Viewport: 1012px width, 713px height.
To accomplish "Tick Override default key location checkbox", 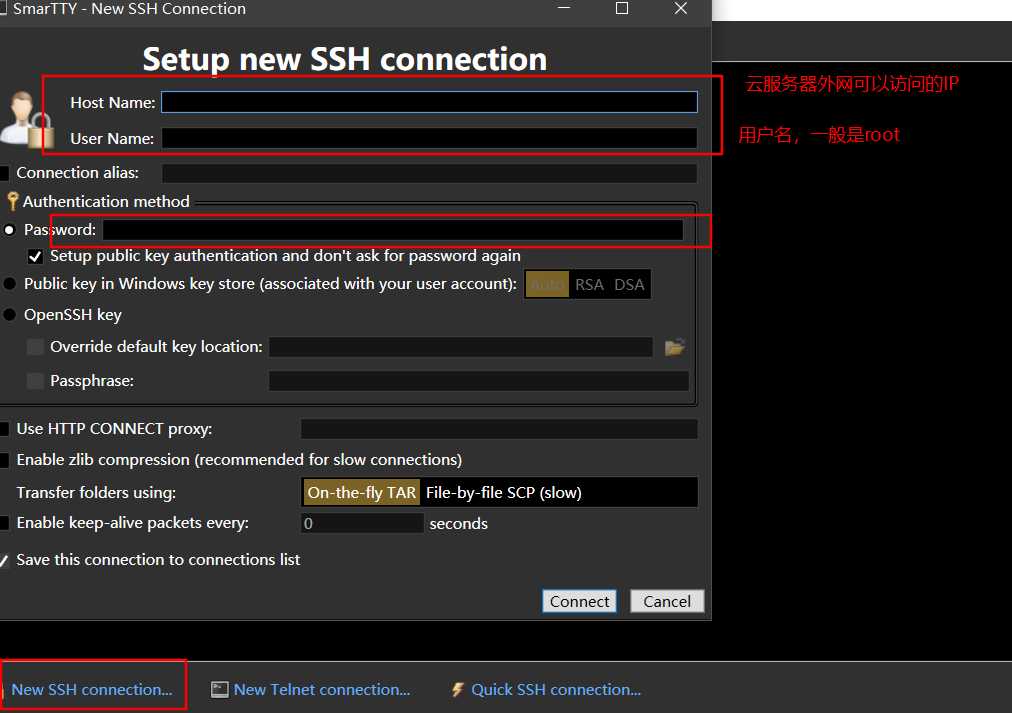I will [x=35, y=347].
